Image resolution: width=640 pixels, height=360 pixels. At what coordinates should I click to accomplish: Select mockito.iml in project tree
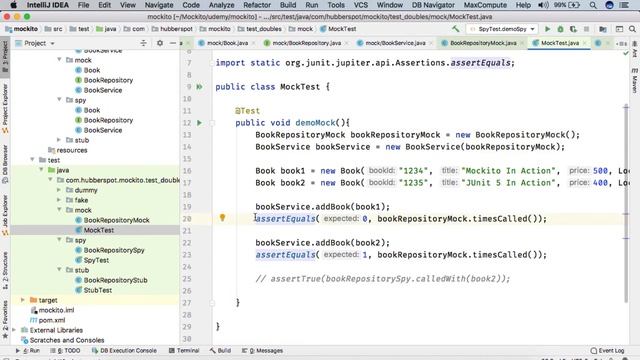[x=56, y=310]
